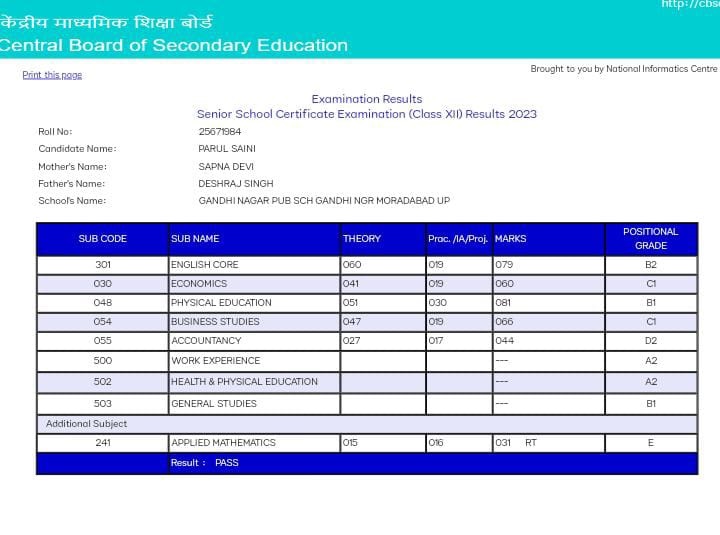Select mother's name SAPNA DEVI
Screen dimensions: 720x535
coord(226,166)
